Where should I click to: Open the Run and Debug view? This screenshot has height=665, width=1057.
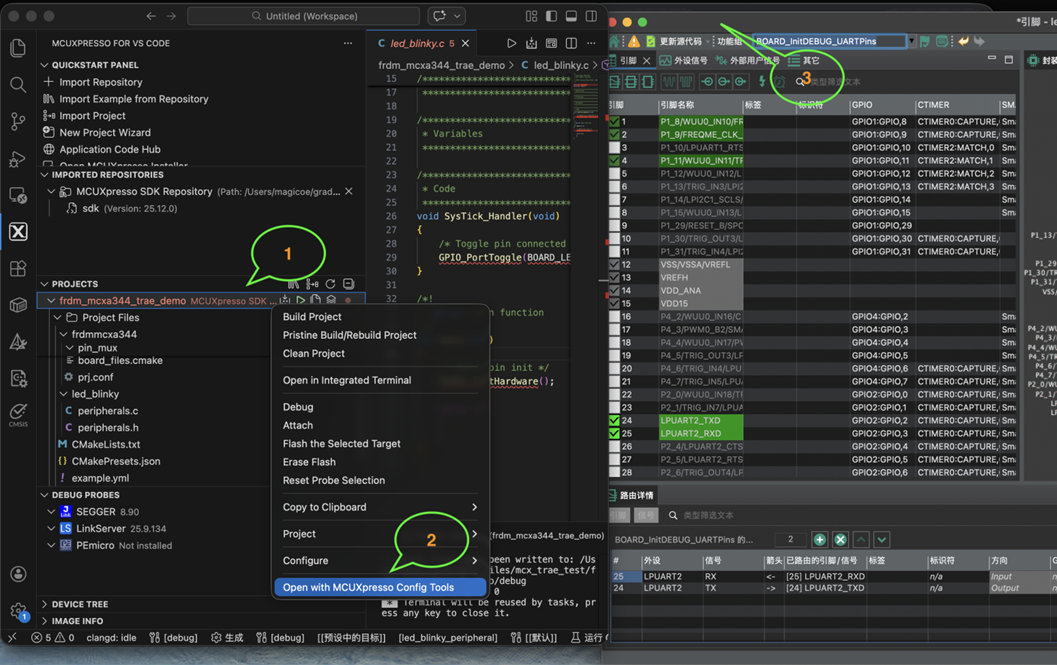18,158
